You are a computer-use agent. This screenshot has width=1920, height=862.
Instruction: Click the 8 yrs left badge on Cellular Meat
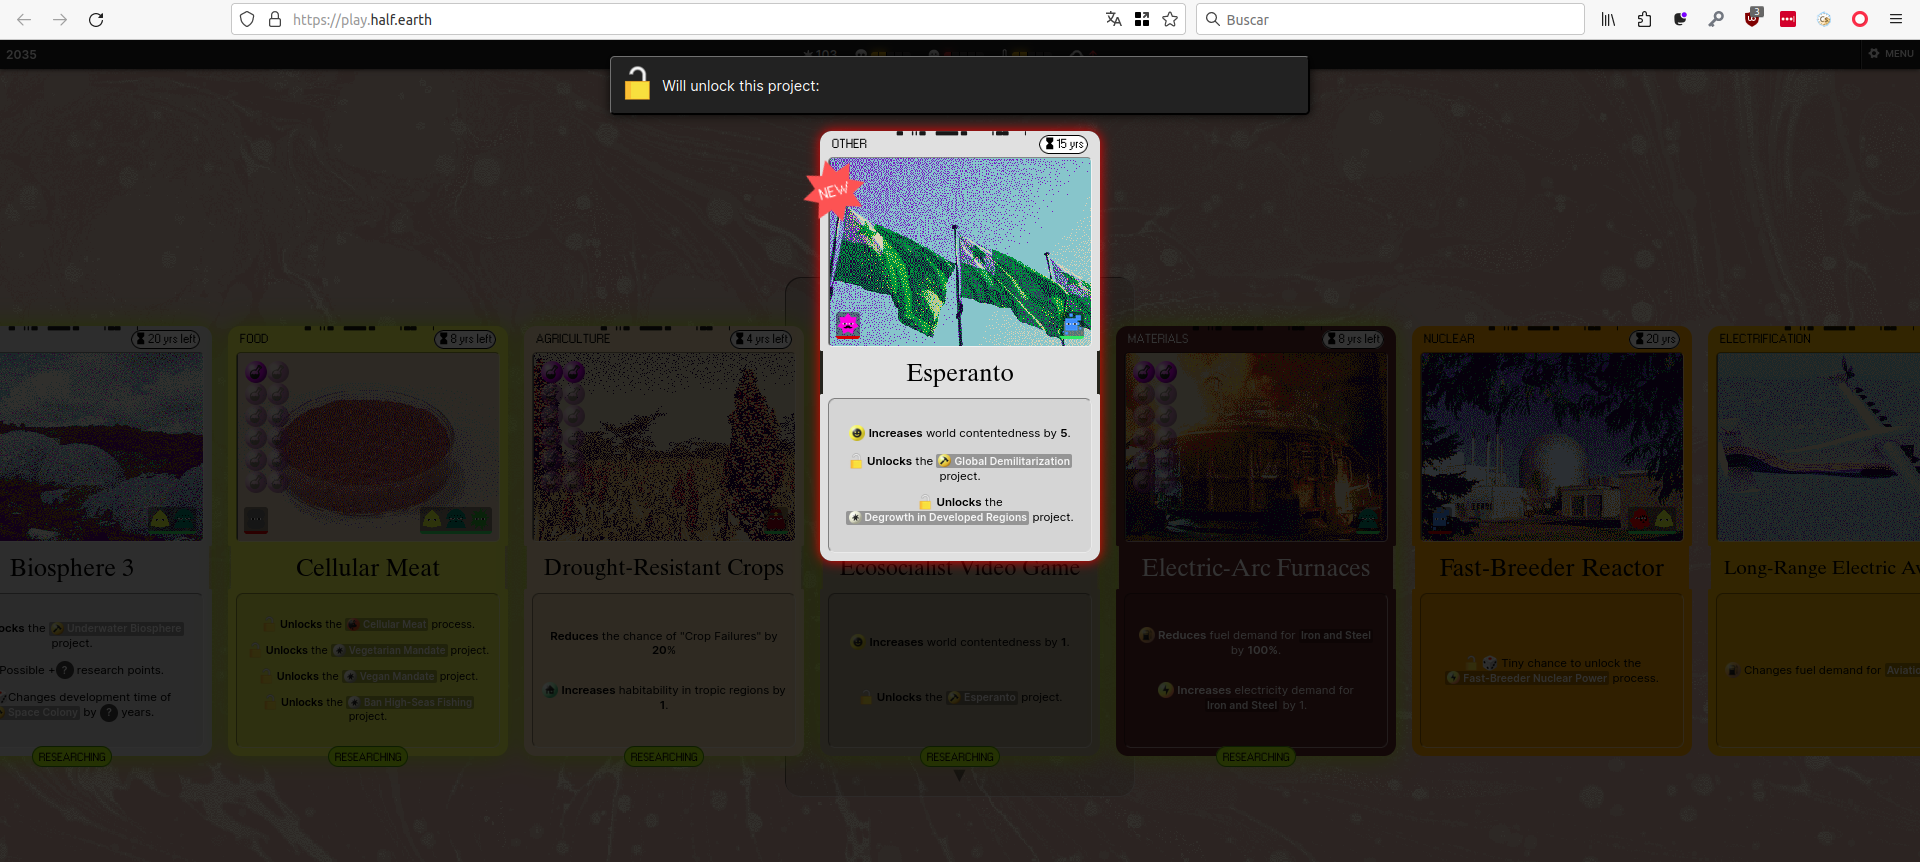click(465, 339)
